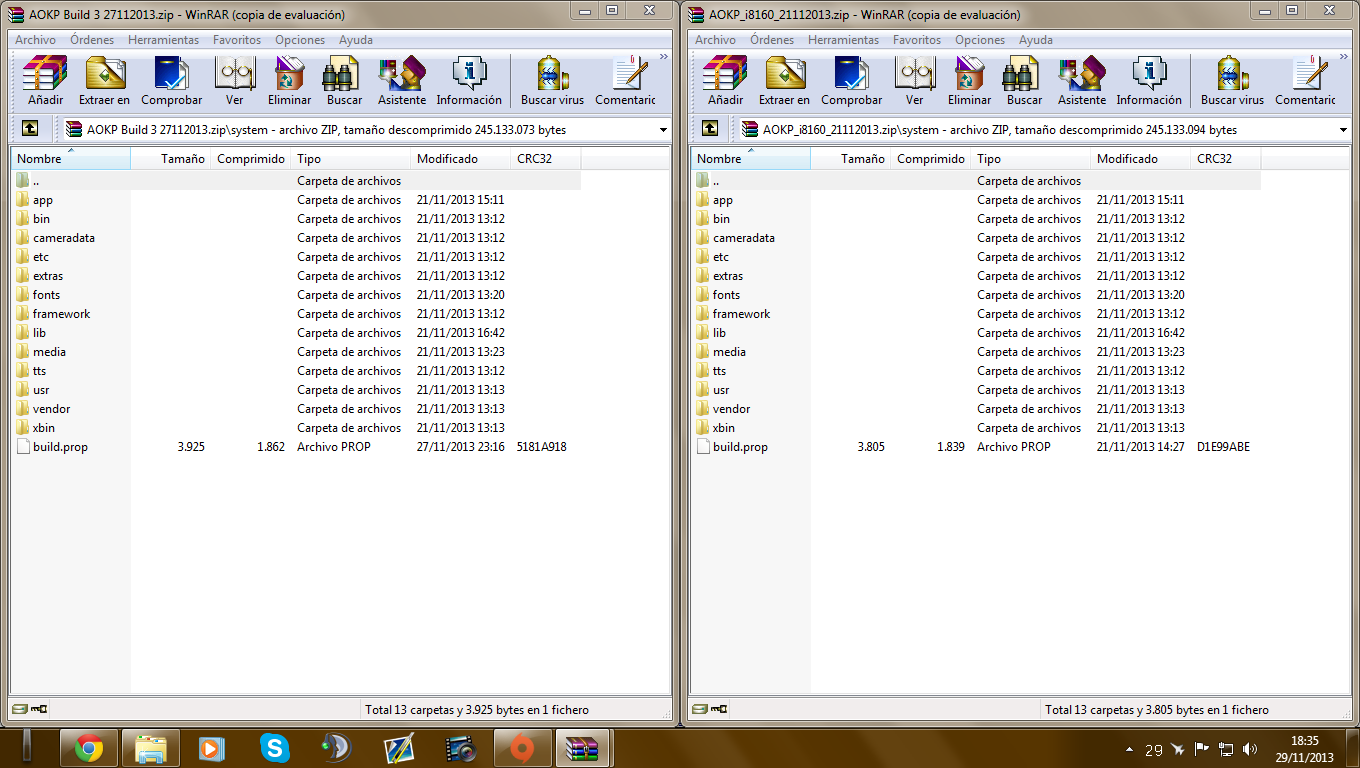Click the status bar drive and key icon in the left window
1360x768 pixels.
[29, 709]
